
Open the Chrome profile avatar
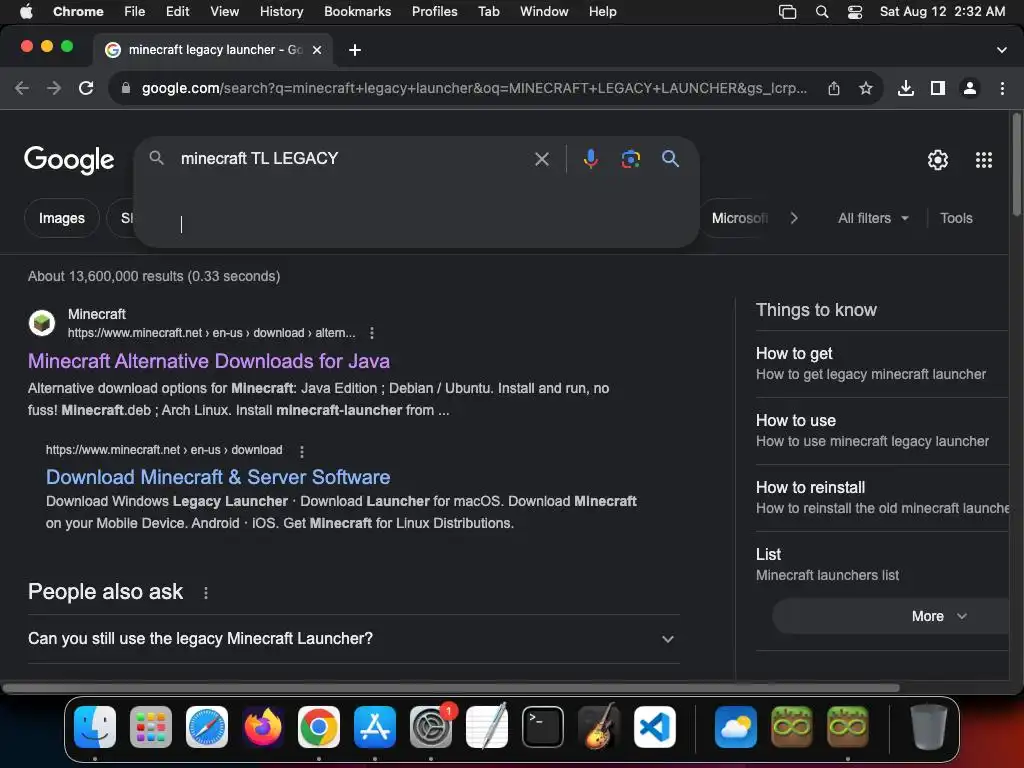(970, 88)
